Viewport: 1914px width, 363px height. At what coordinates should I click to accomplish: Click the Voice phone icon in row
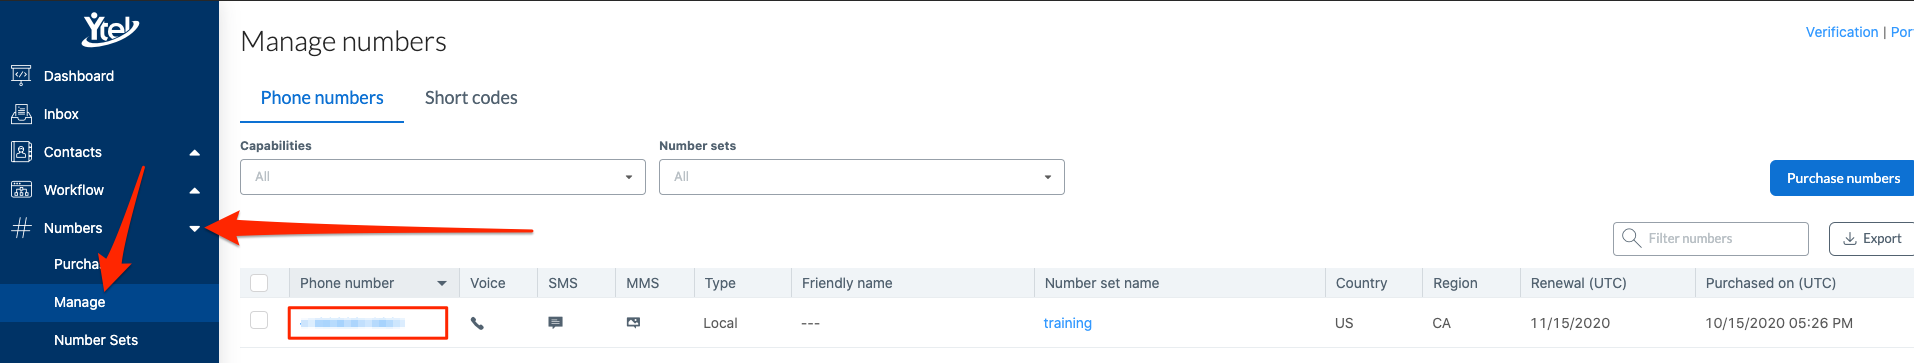click(x=477, y=323)
